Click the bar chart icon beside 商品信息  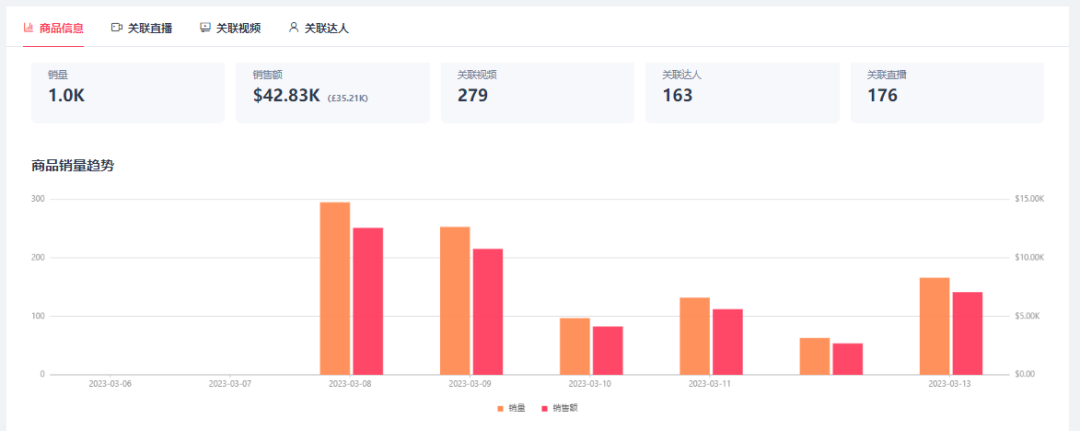point(28,28)
